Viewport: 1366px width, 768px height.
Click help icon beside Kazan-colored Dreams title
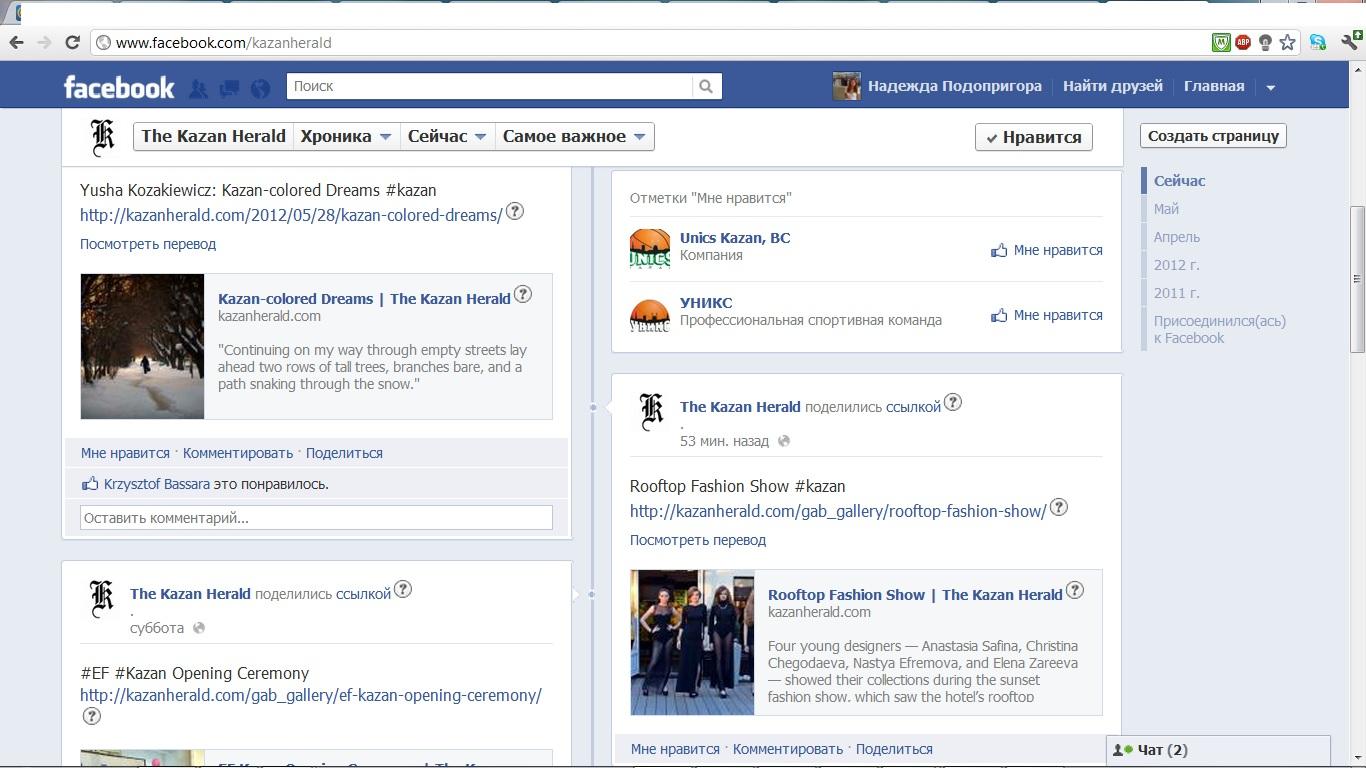point(522,295)
